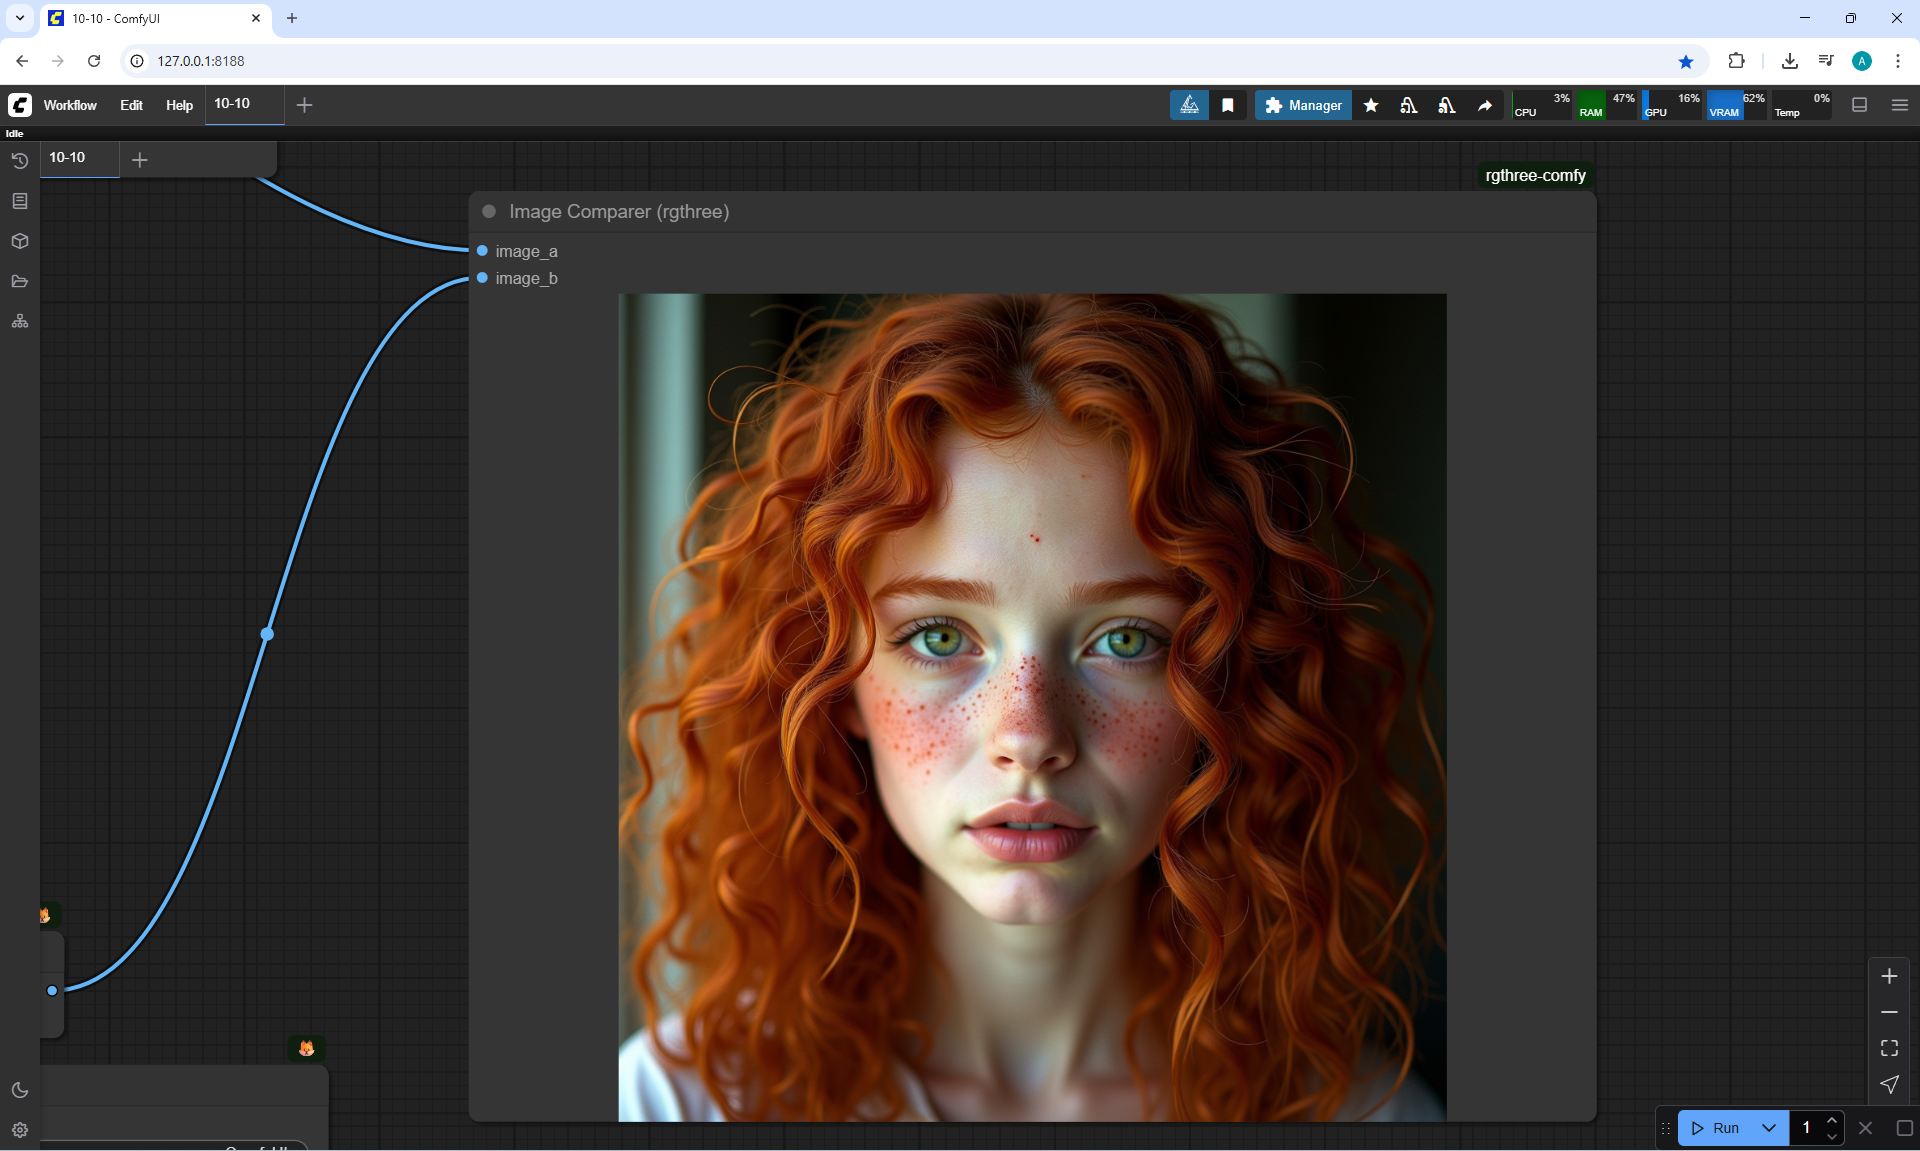
Task: Toggle dark theme moon icon
Action: pos(19,1090)
